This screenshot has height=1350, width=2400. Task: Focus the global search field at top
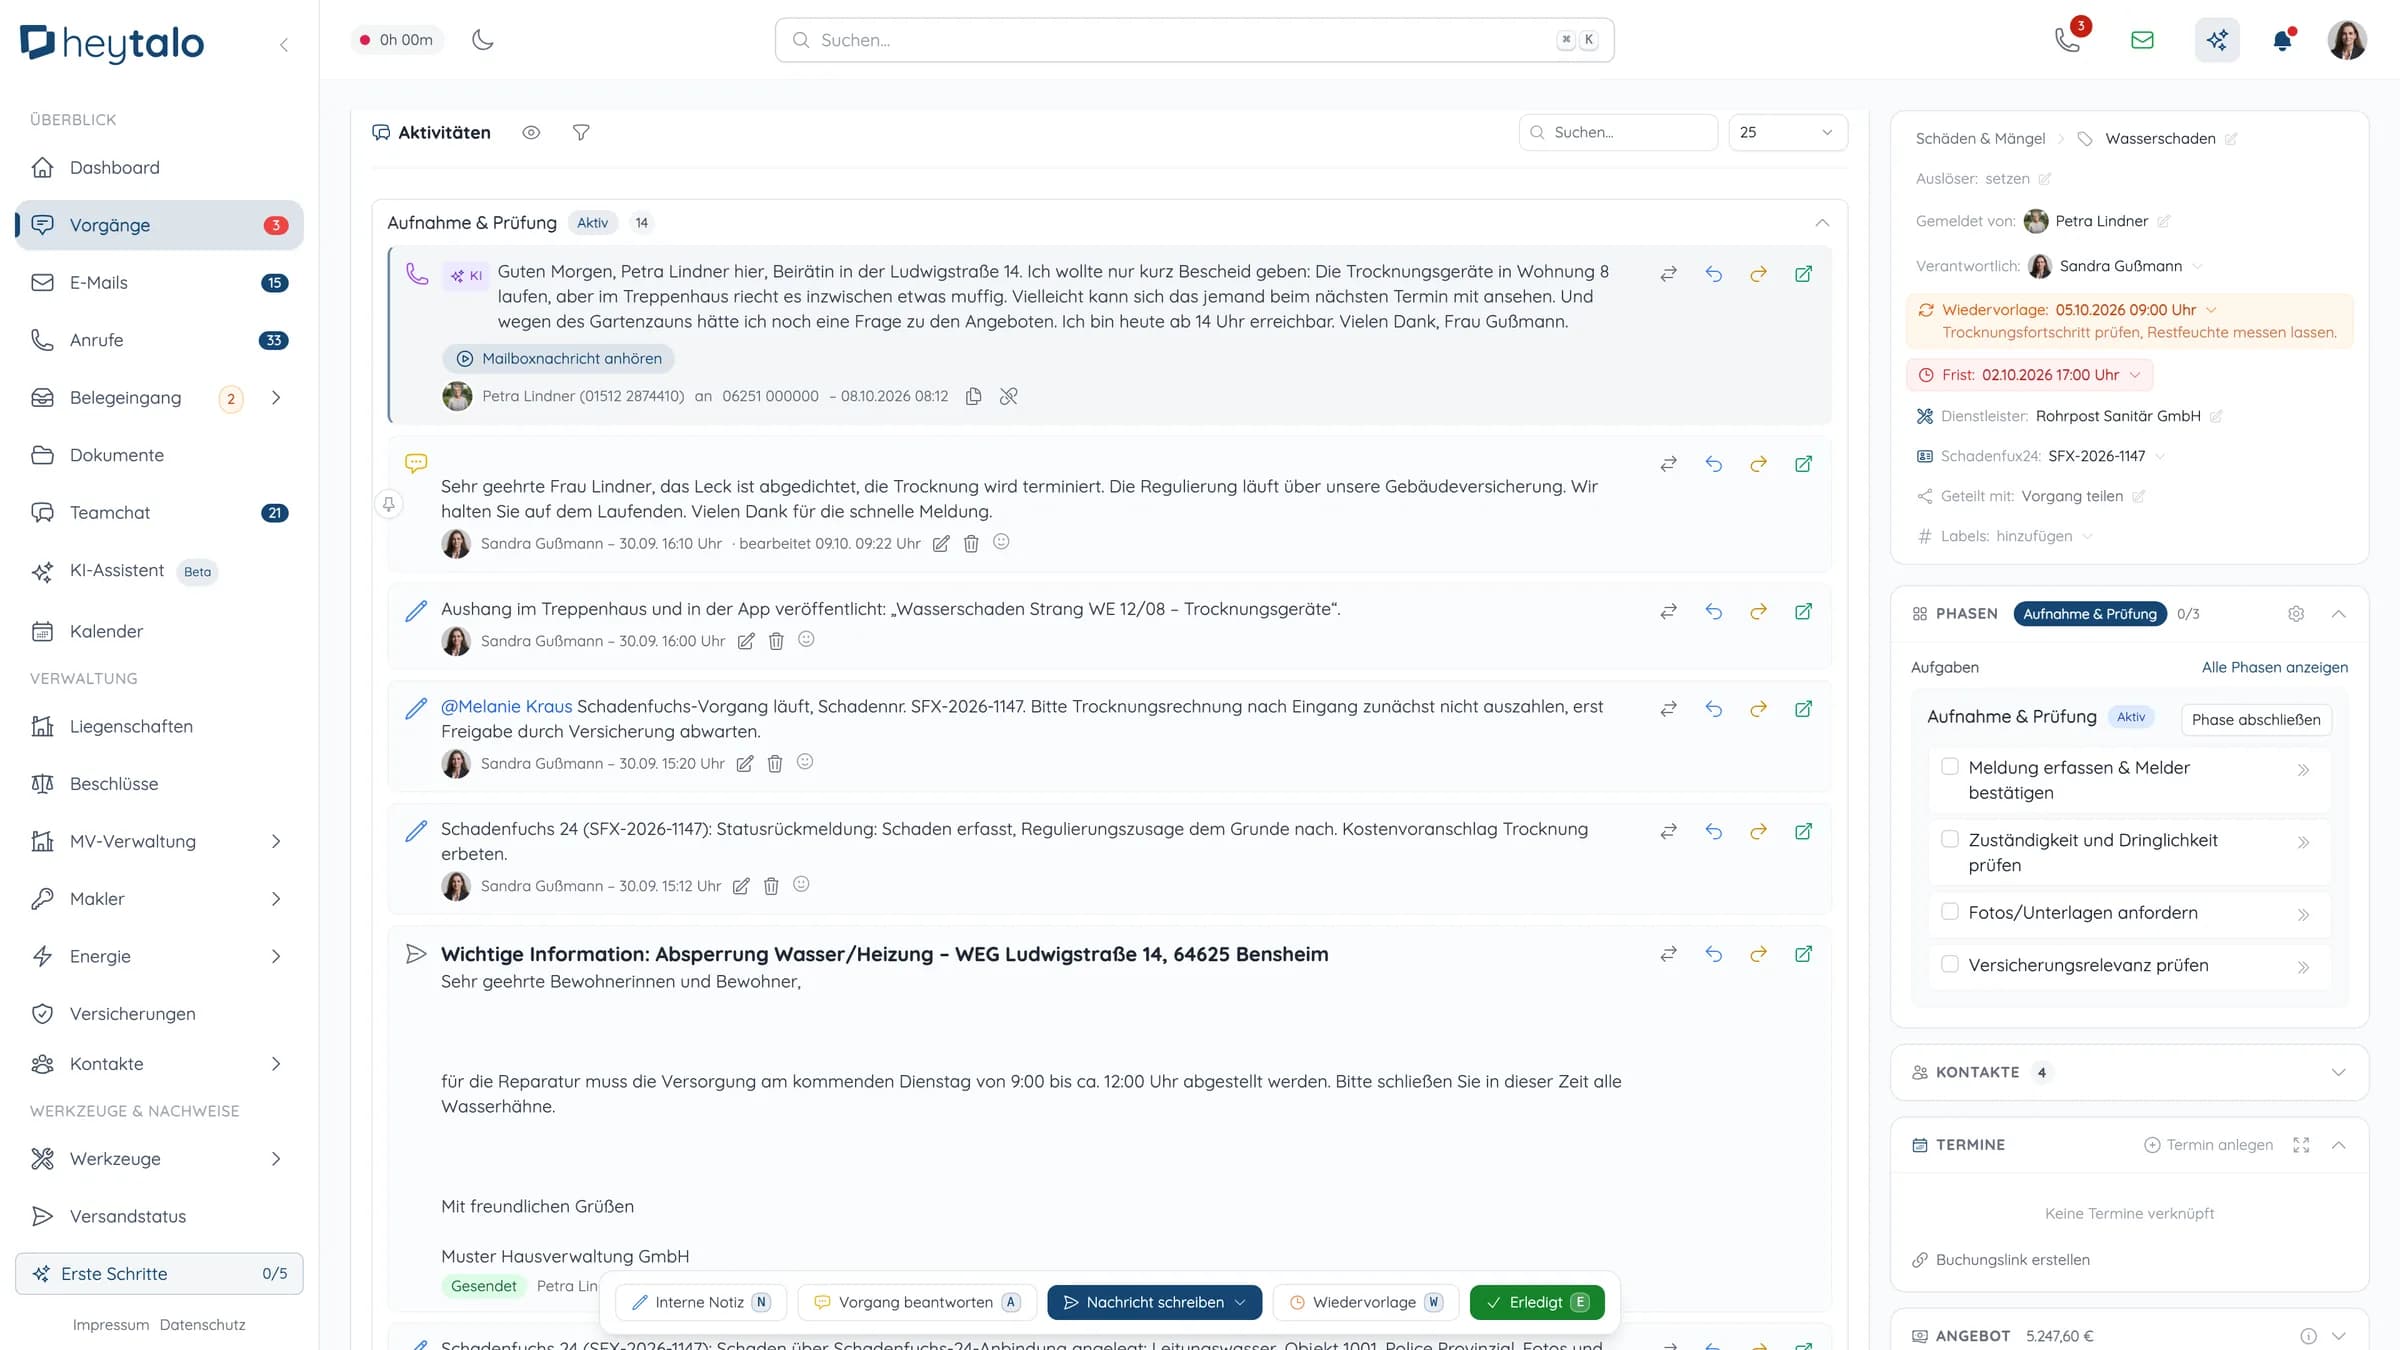coord(1194,40)
